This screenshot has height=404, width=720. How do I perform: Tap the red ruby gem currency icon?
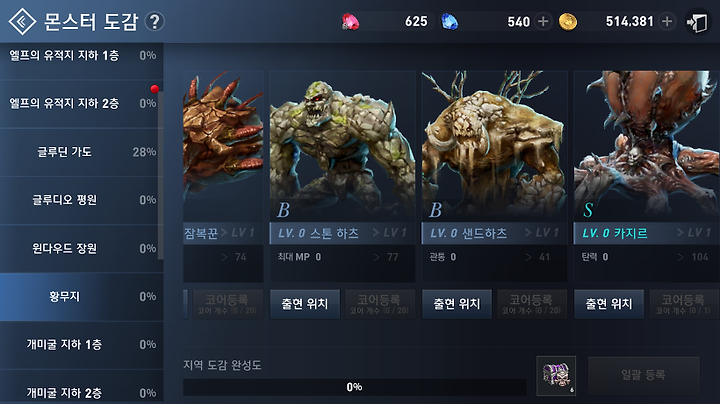tap(350, 22)
